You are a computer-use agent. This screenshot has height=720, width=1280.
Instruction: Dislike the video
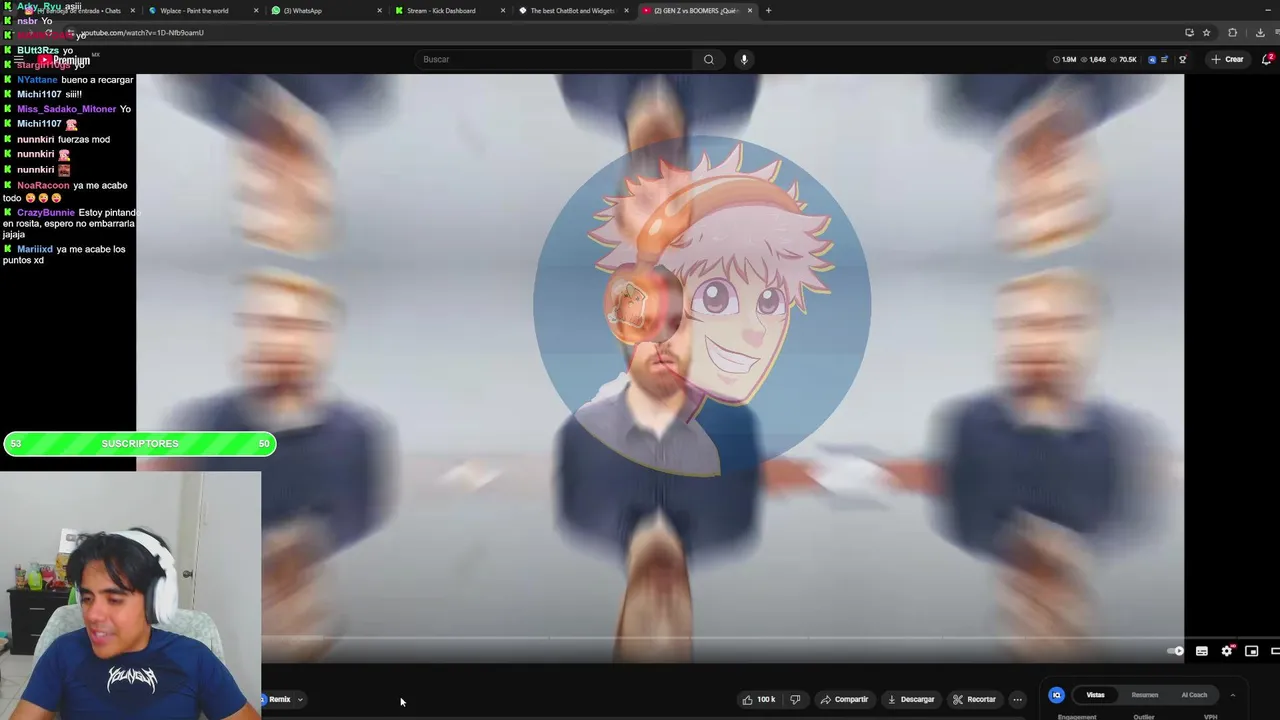pos(795,700)
